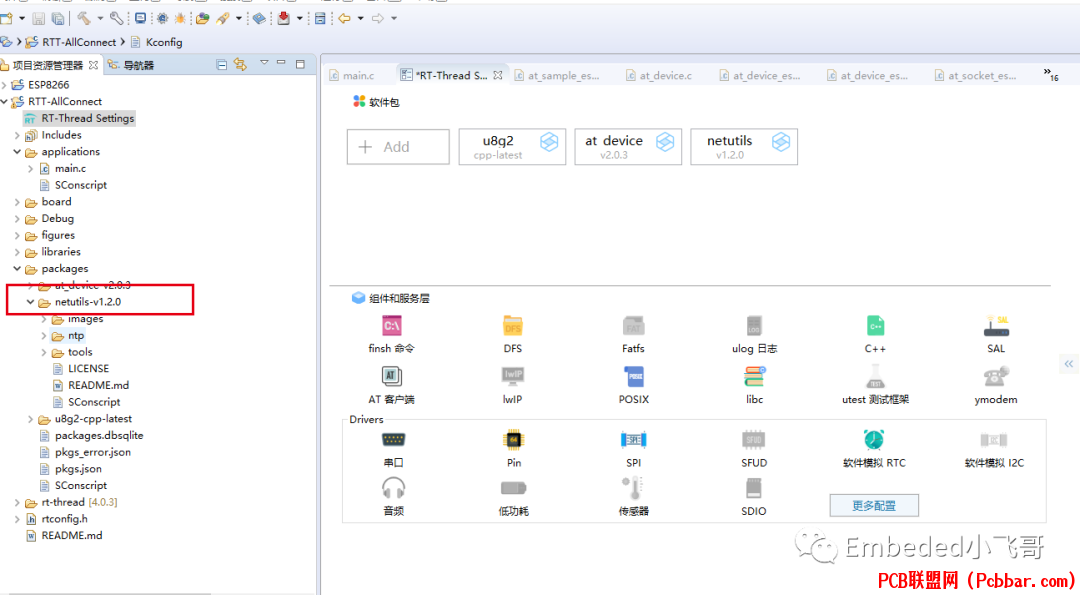Collapse the side panel with double chevron
The width and height of the screenshot is (1080, 595).
click(1068, 363)
